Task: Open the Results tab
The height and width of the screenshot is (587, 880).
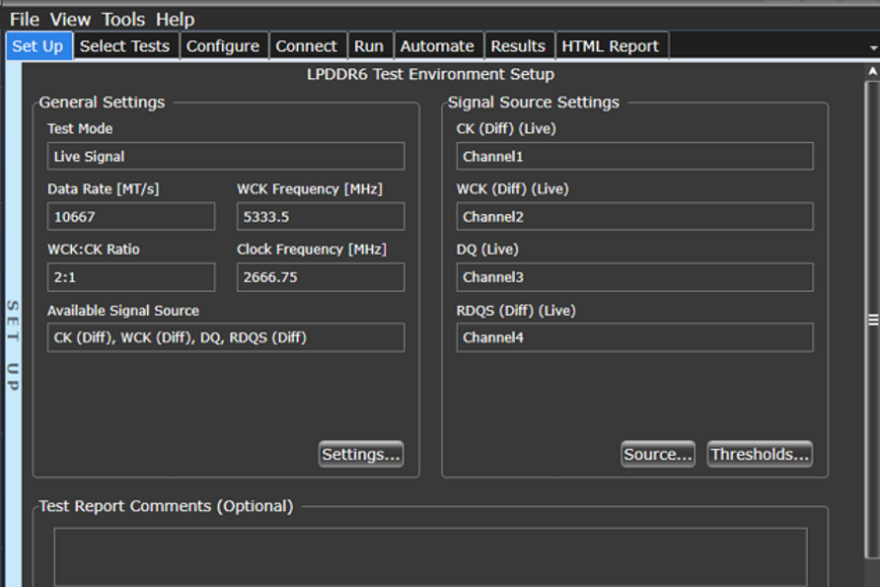Action: pos(518,46)
